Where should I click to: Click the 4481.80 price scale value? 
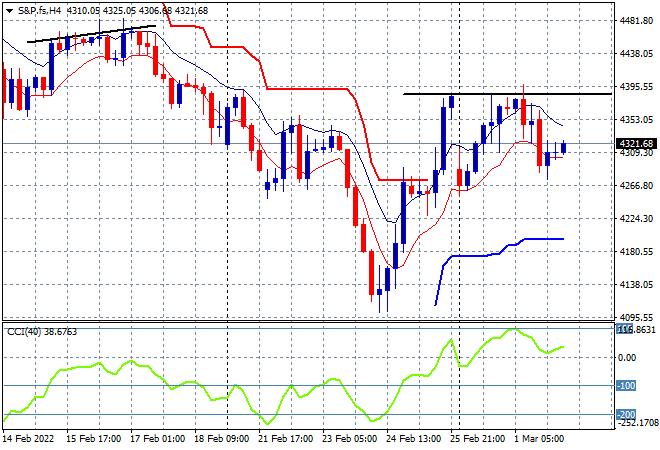click(636, 20)
